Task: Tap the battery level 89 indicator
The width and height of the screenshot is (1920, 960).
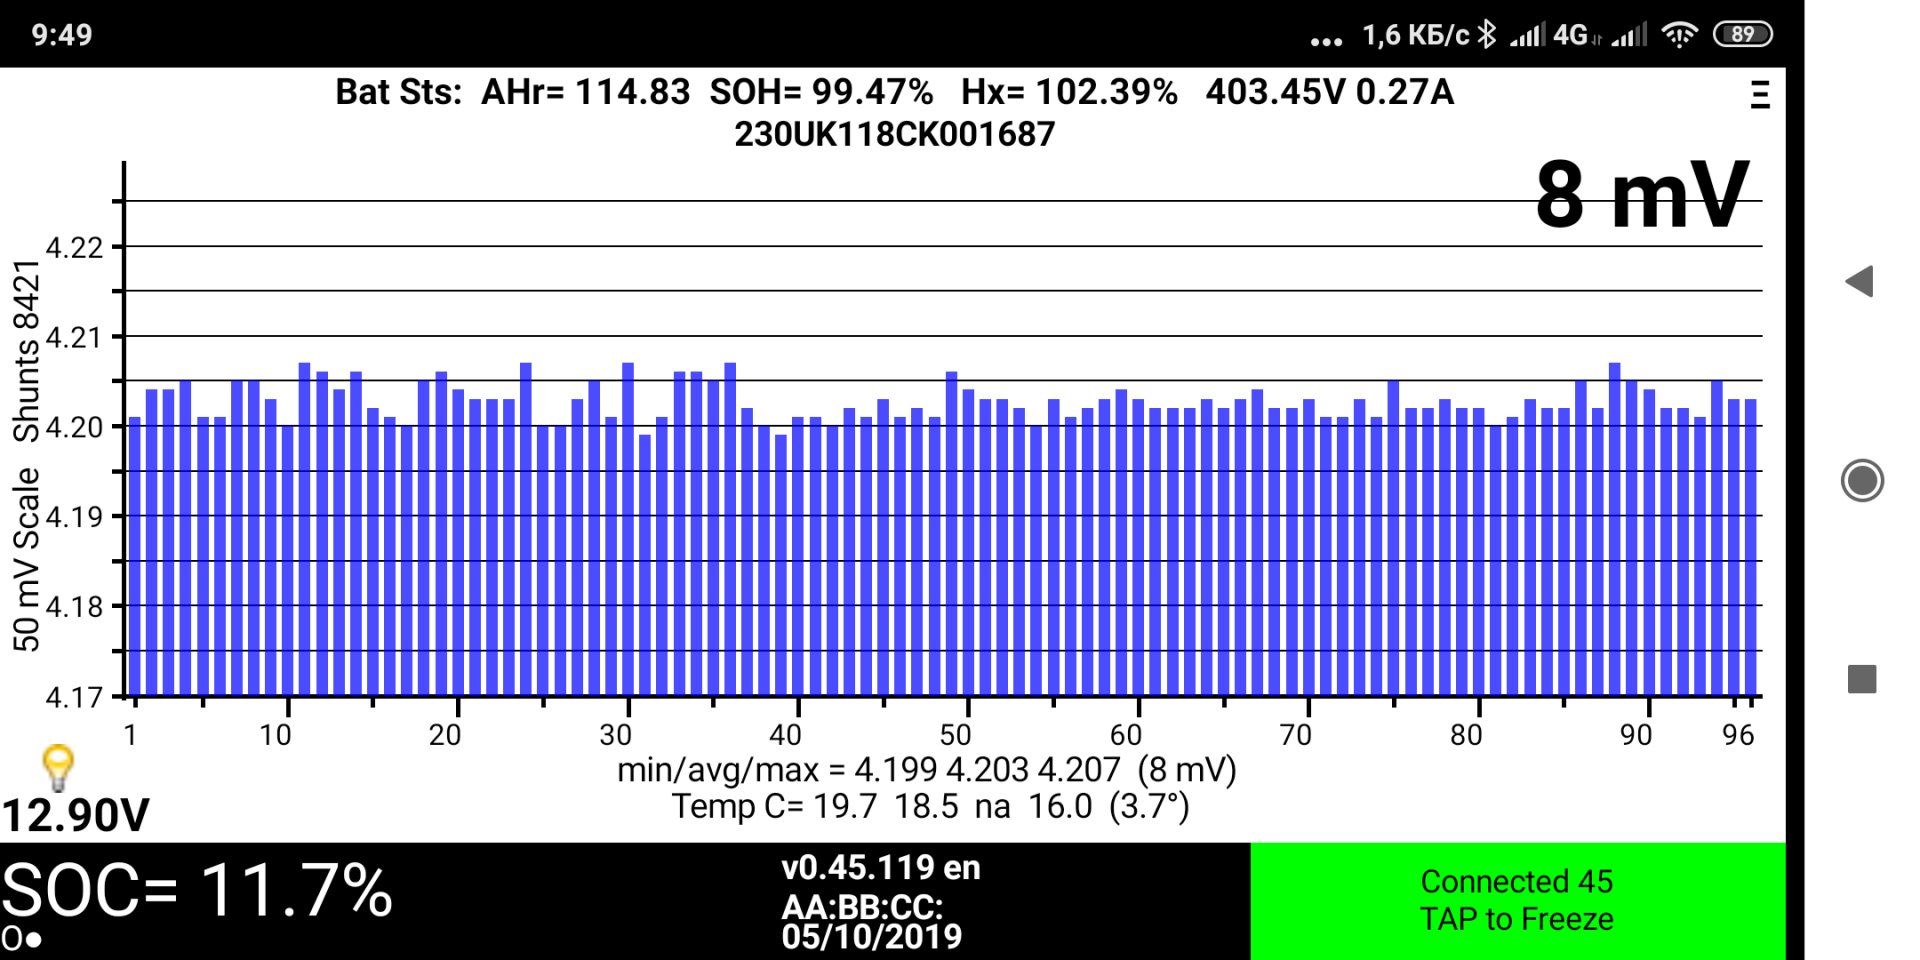Action: point(1742,35)
